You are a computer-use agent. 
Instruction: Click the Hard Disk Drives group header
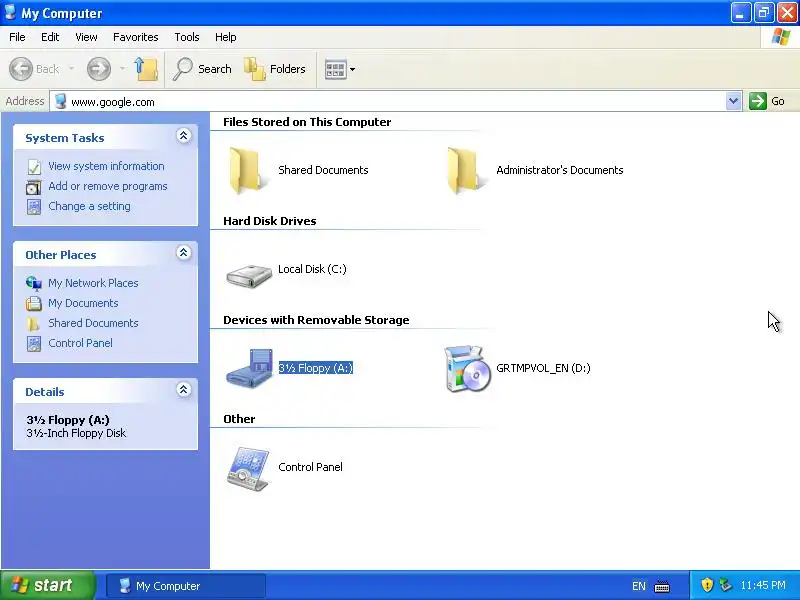pyautogui.click(x=270, y=221)
